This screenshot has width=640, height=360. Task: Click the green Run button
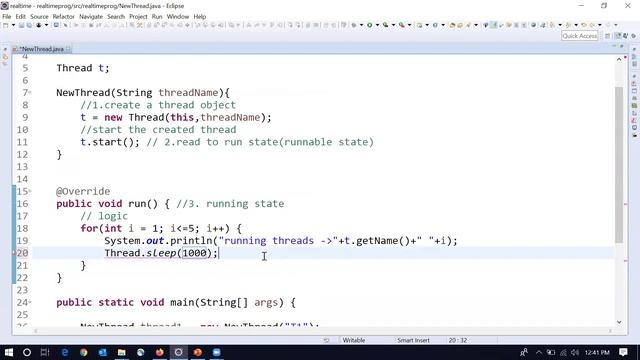[369, 25]
